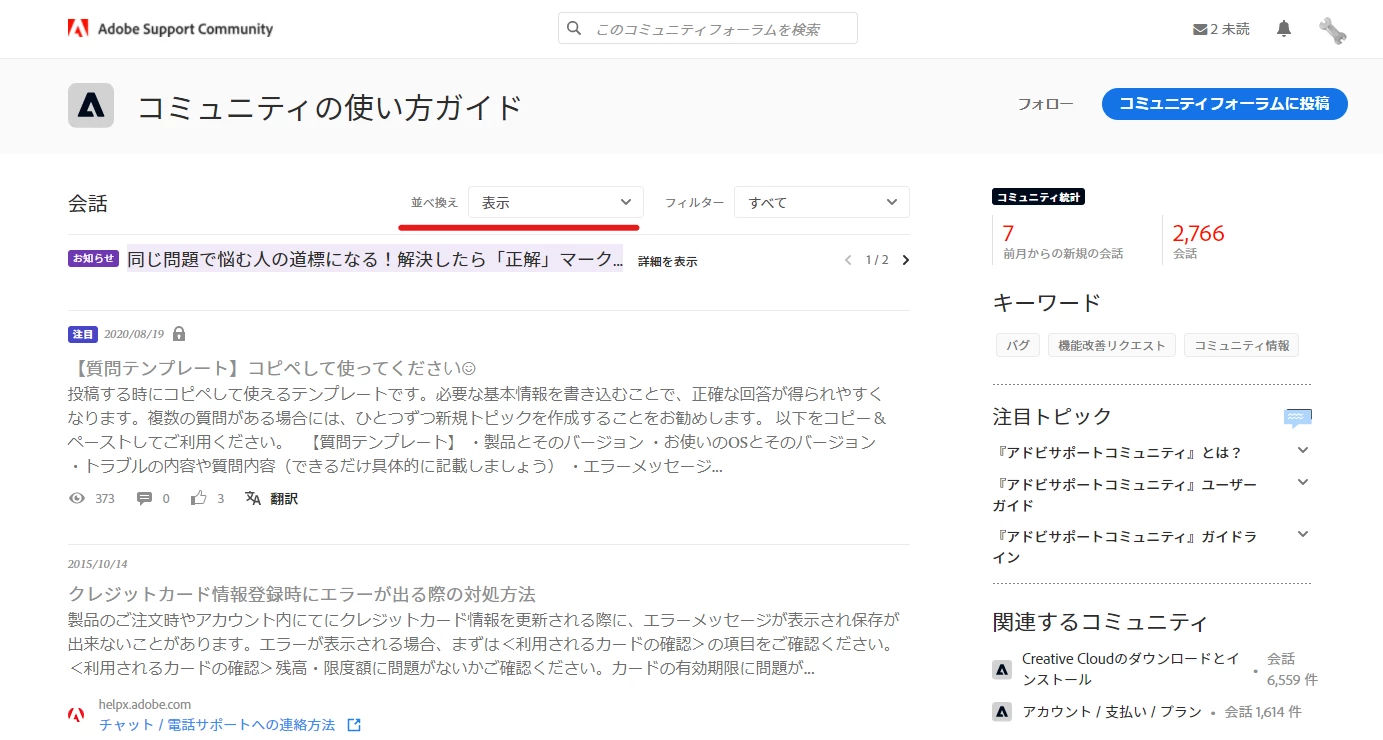Image resolution: width=1383 pixels, height=740 pixels.
Task: Expand 『アドビサポートコミュニティ』とは？ topic
Action: tap(1302, 451)
